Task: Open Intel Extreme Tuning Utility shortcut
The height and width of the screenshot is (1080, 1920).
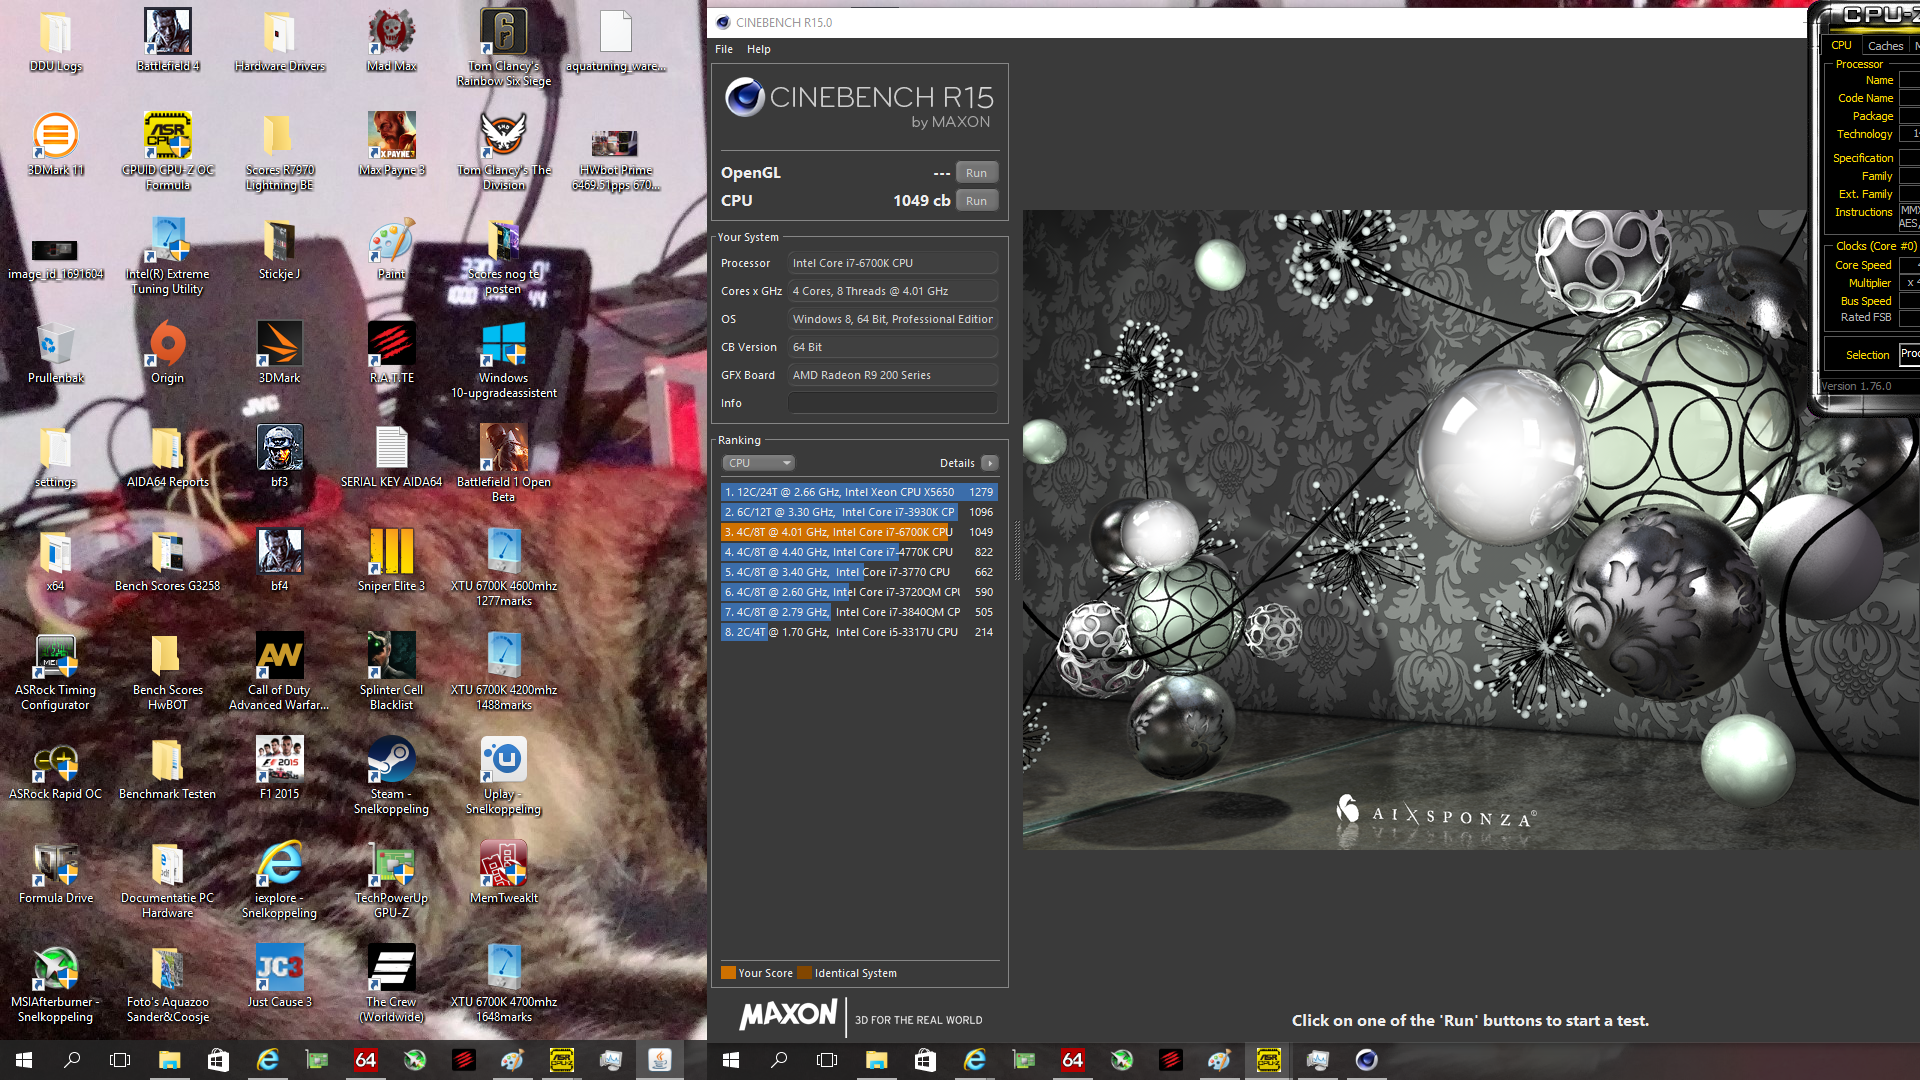Action: click(x=168, y=254)
